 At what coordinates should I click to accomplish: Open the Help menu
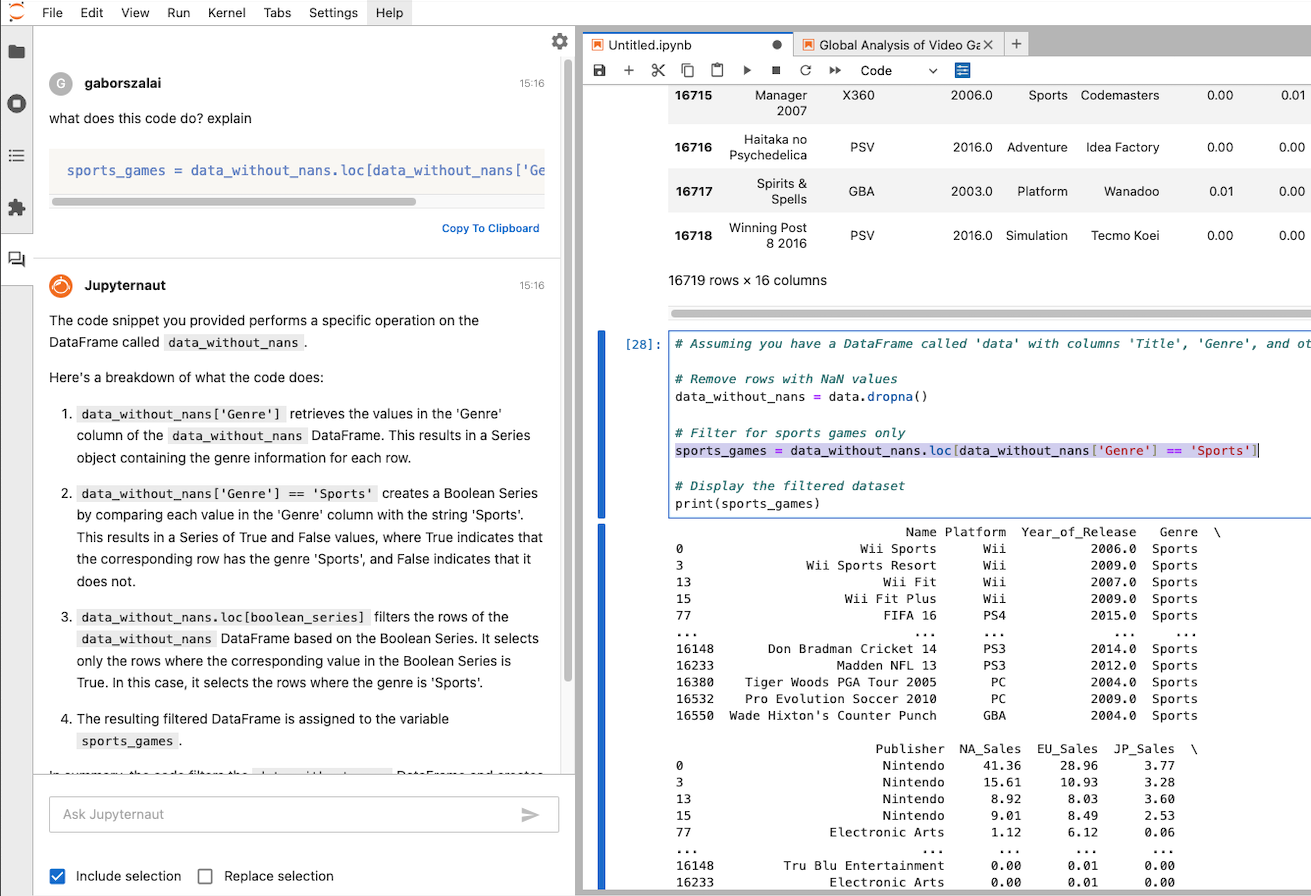coord(389,13)
